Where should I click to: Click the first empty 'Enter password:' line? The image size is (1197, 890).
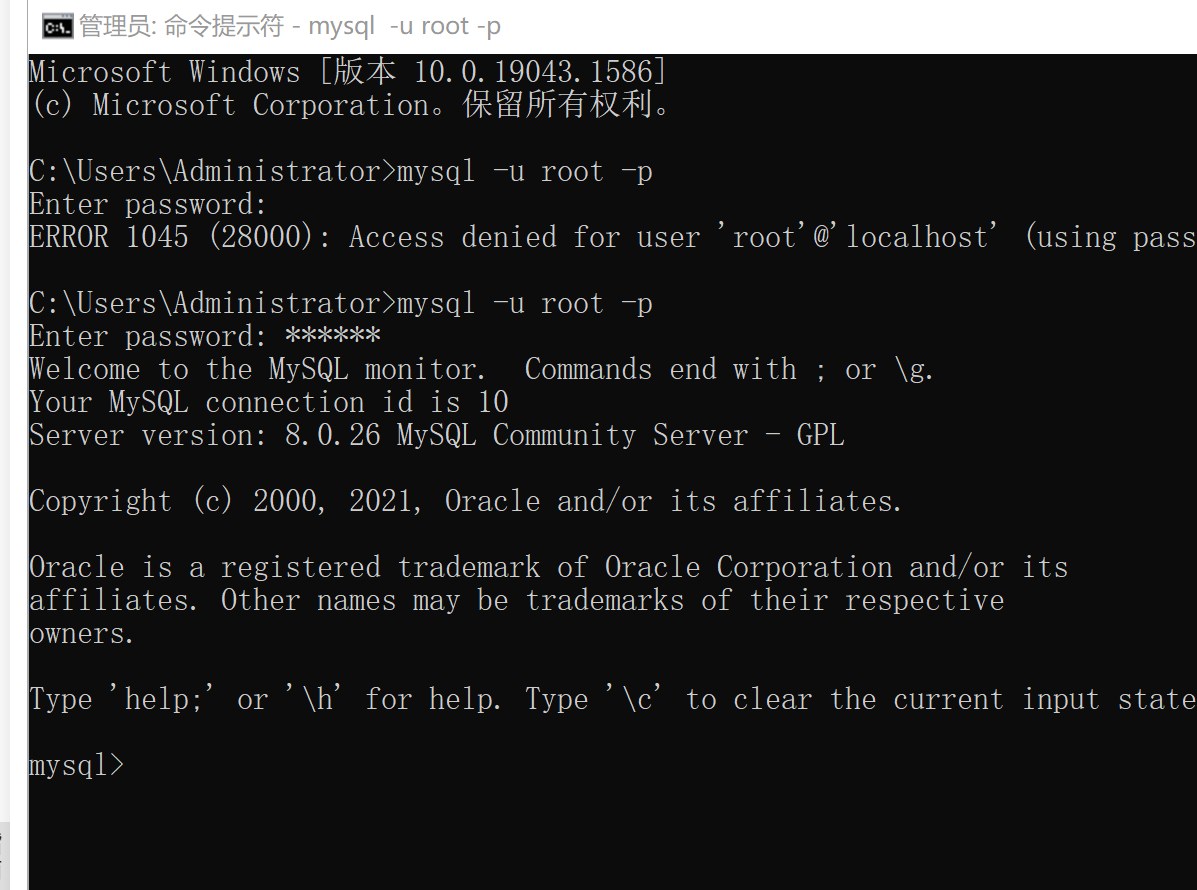[148, 205]
